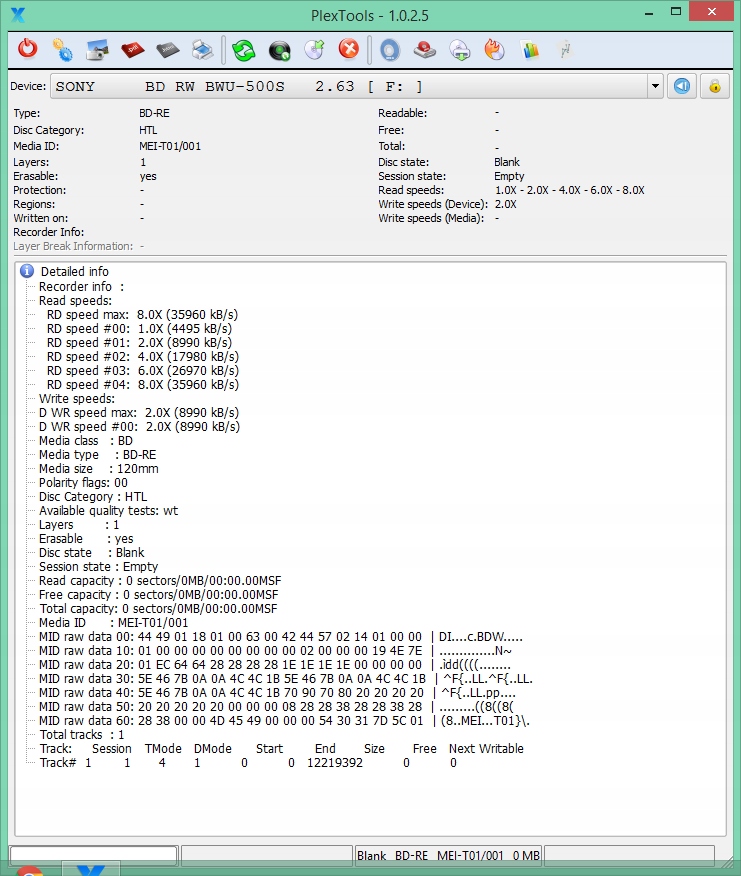Image resolution: width=741 pixels, height=876 pixels.
Task: Click the red X cancel icon
Action: pos(348,49)
